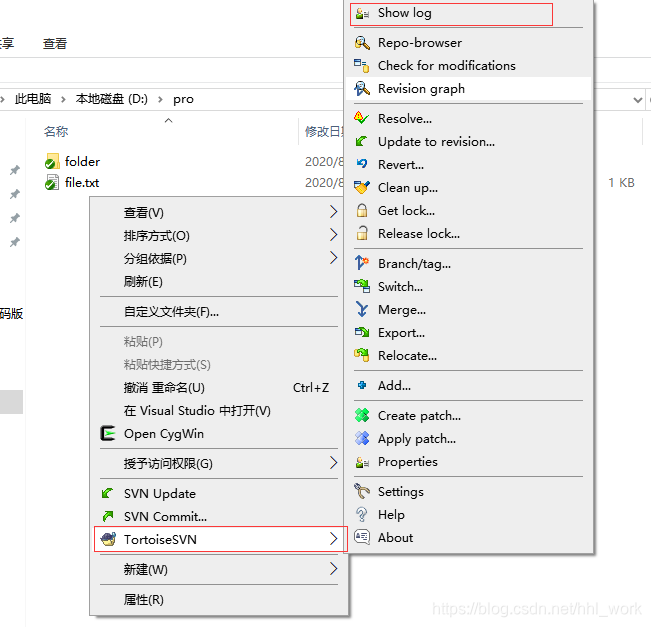Click the Check for modifications icon
Screen dimensions: 651x627
coord(361,66)
